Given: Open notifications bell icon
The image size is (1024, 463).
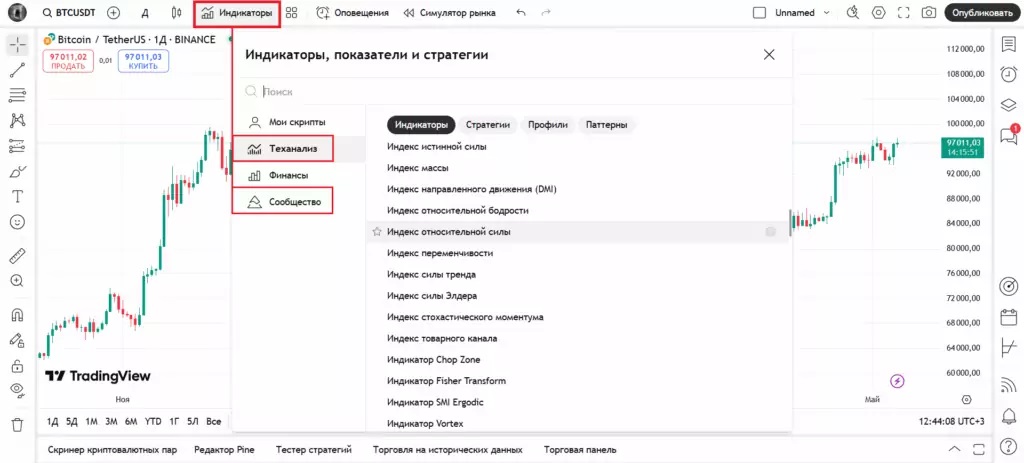Looking at the screenshot, I should [1009, 417].
